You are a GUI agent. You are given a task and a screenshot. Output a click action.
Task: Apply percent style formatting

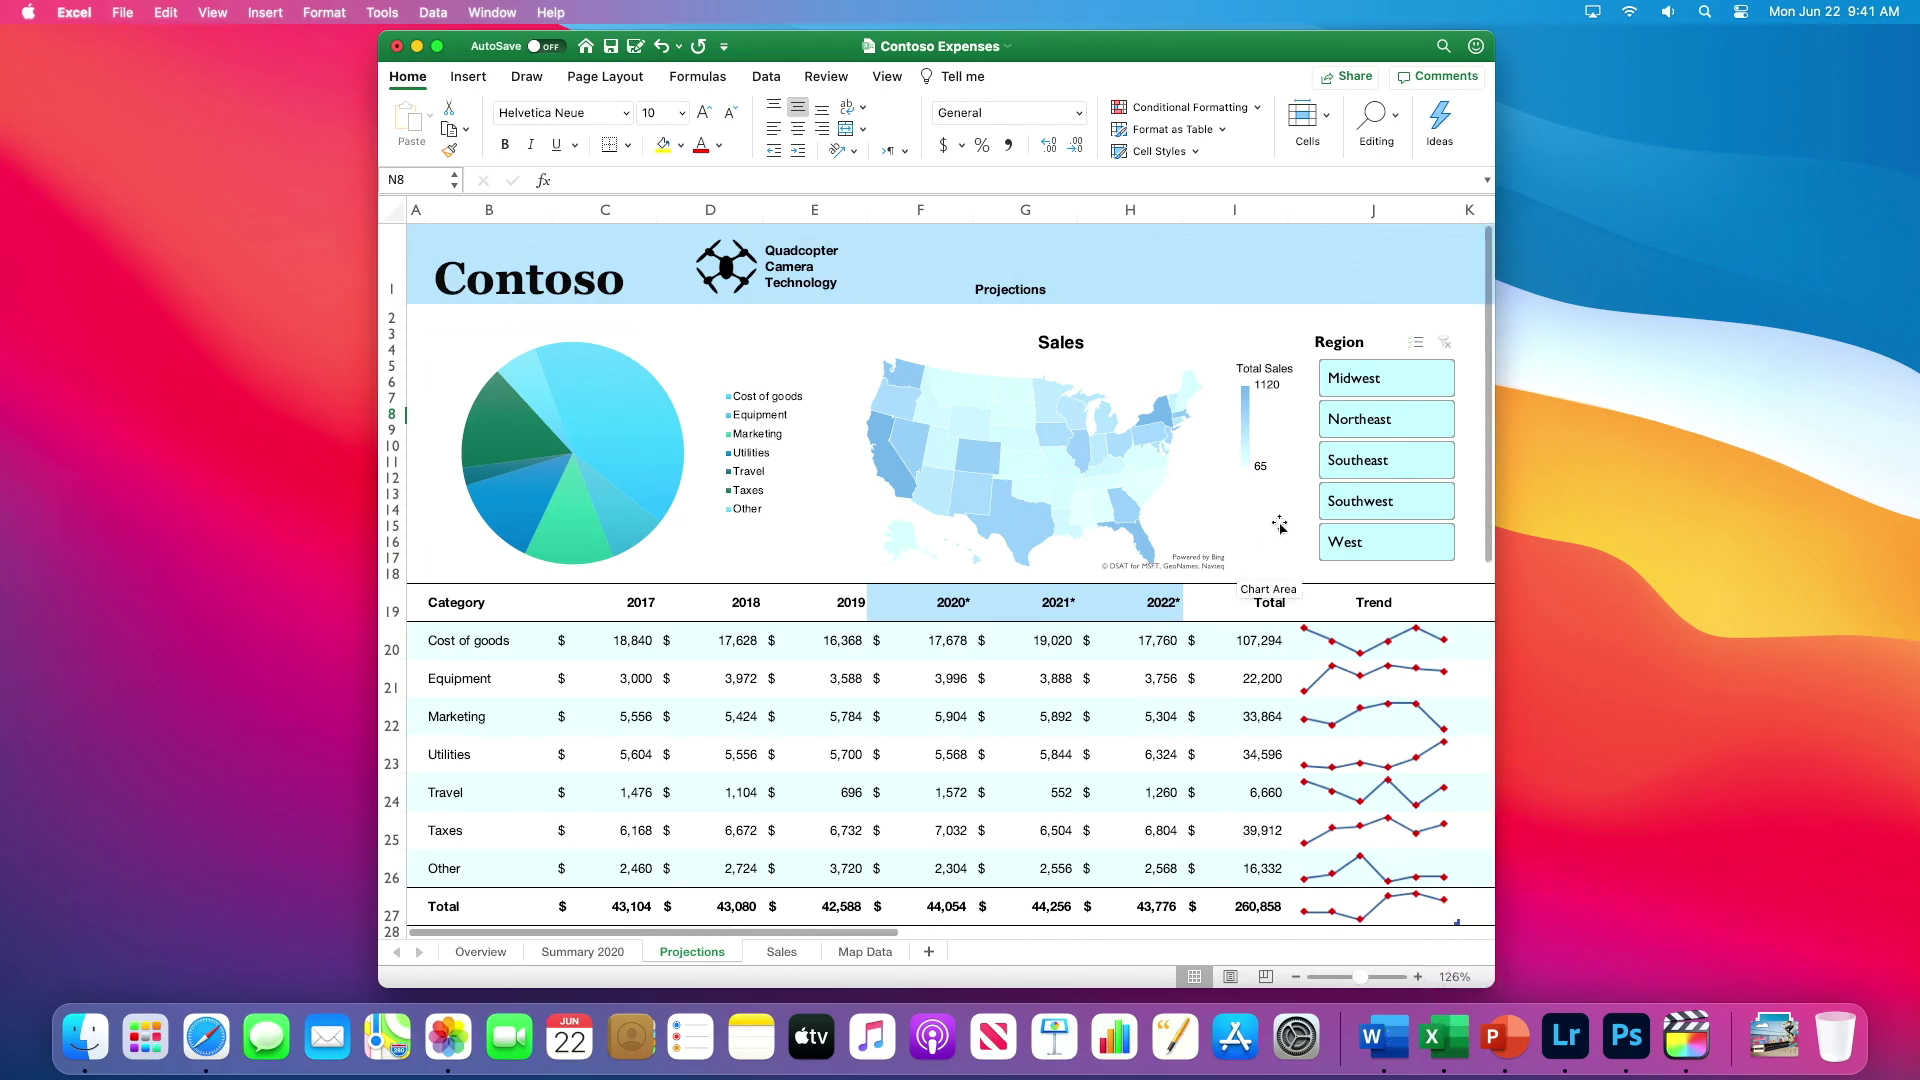pyautogui.click(x=981, y=145)
